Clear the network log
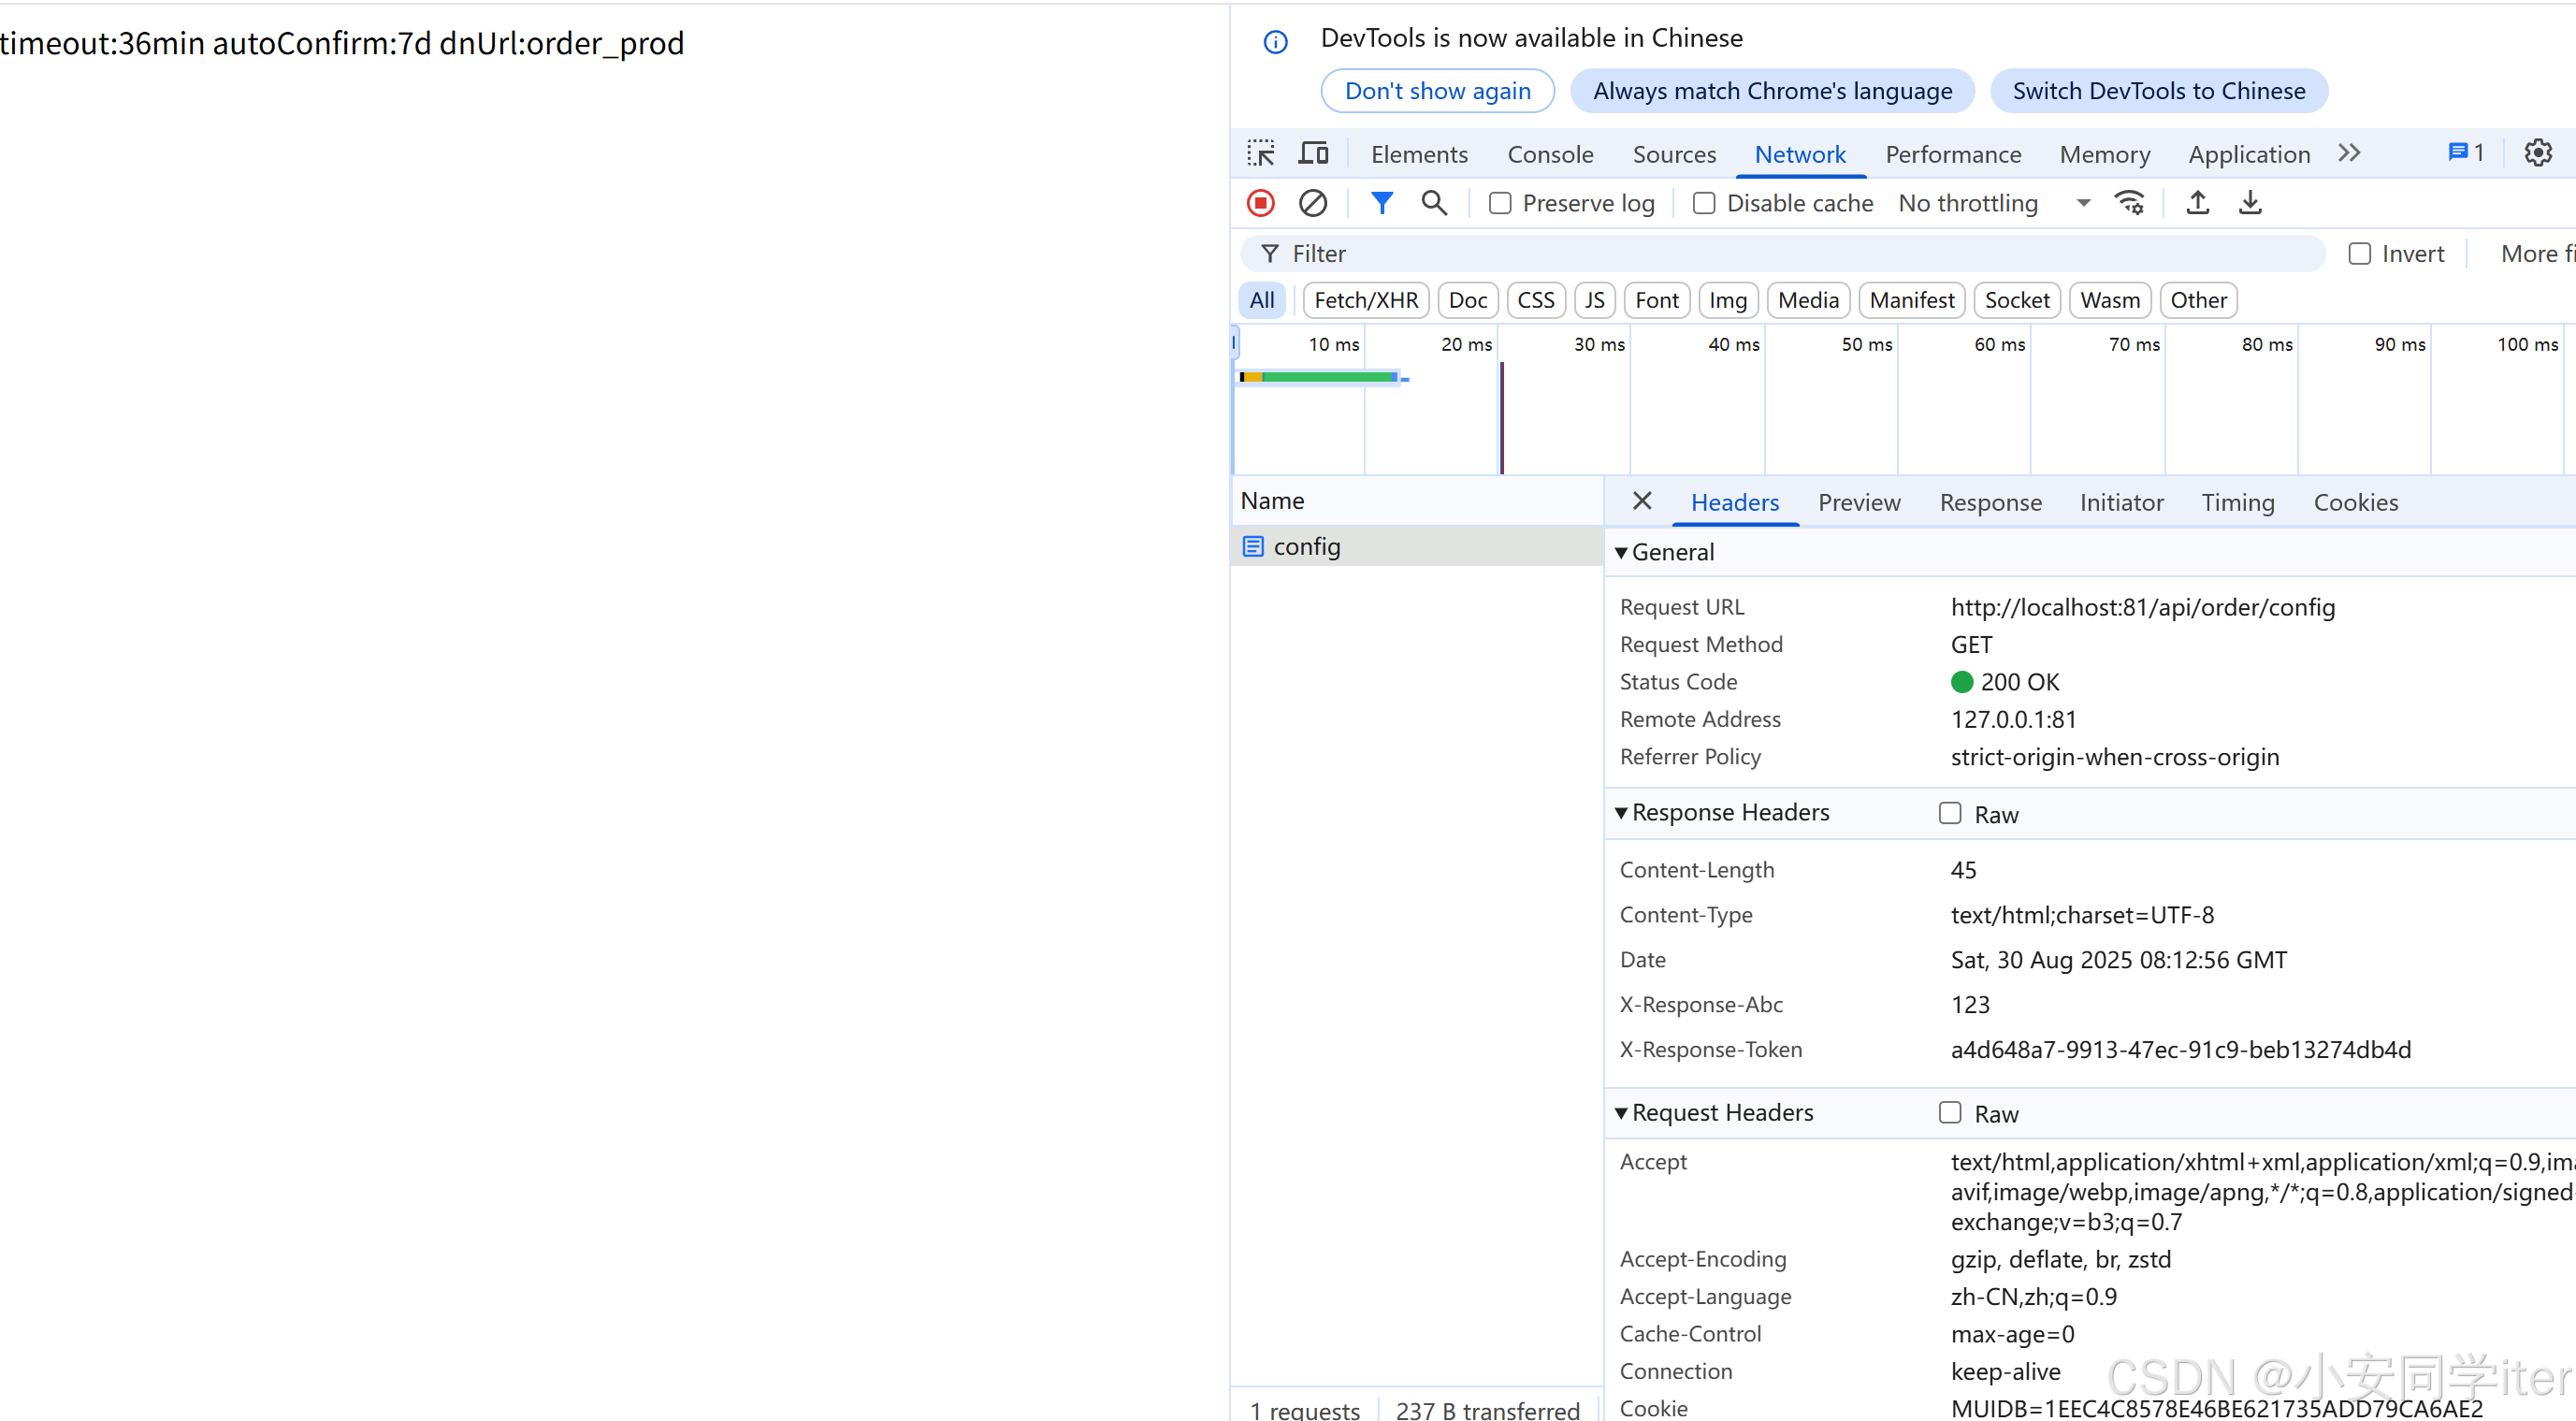 (x=1313, y=203)
